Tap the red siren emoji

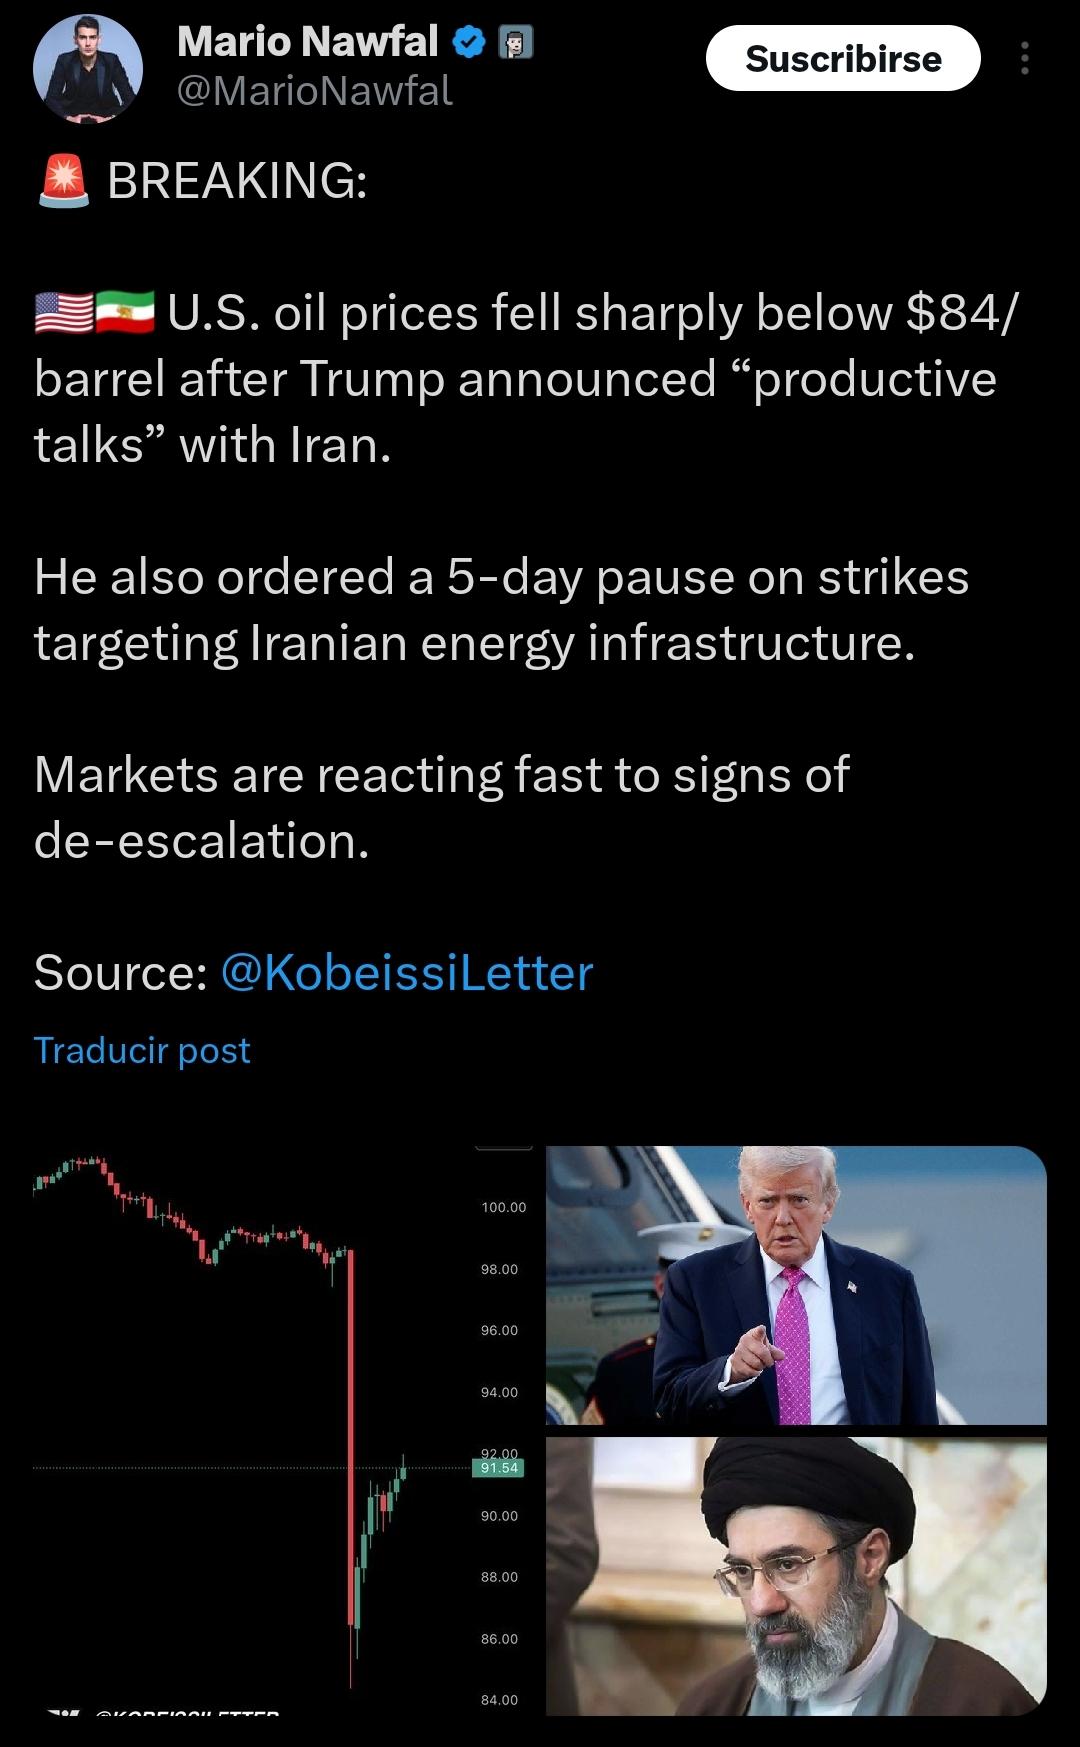click(x=63, y=182)
